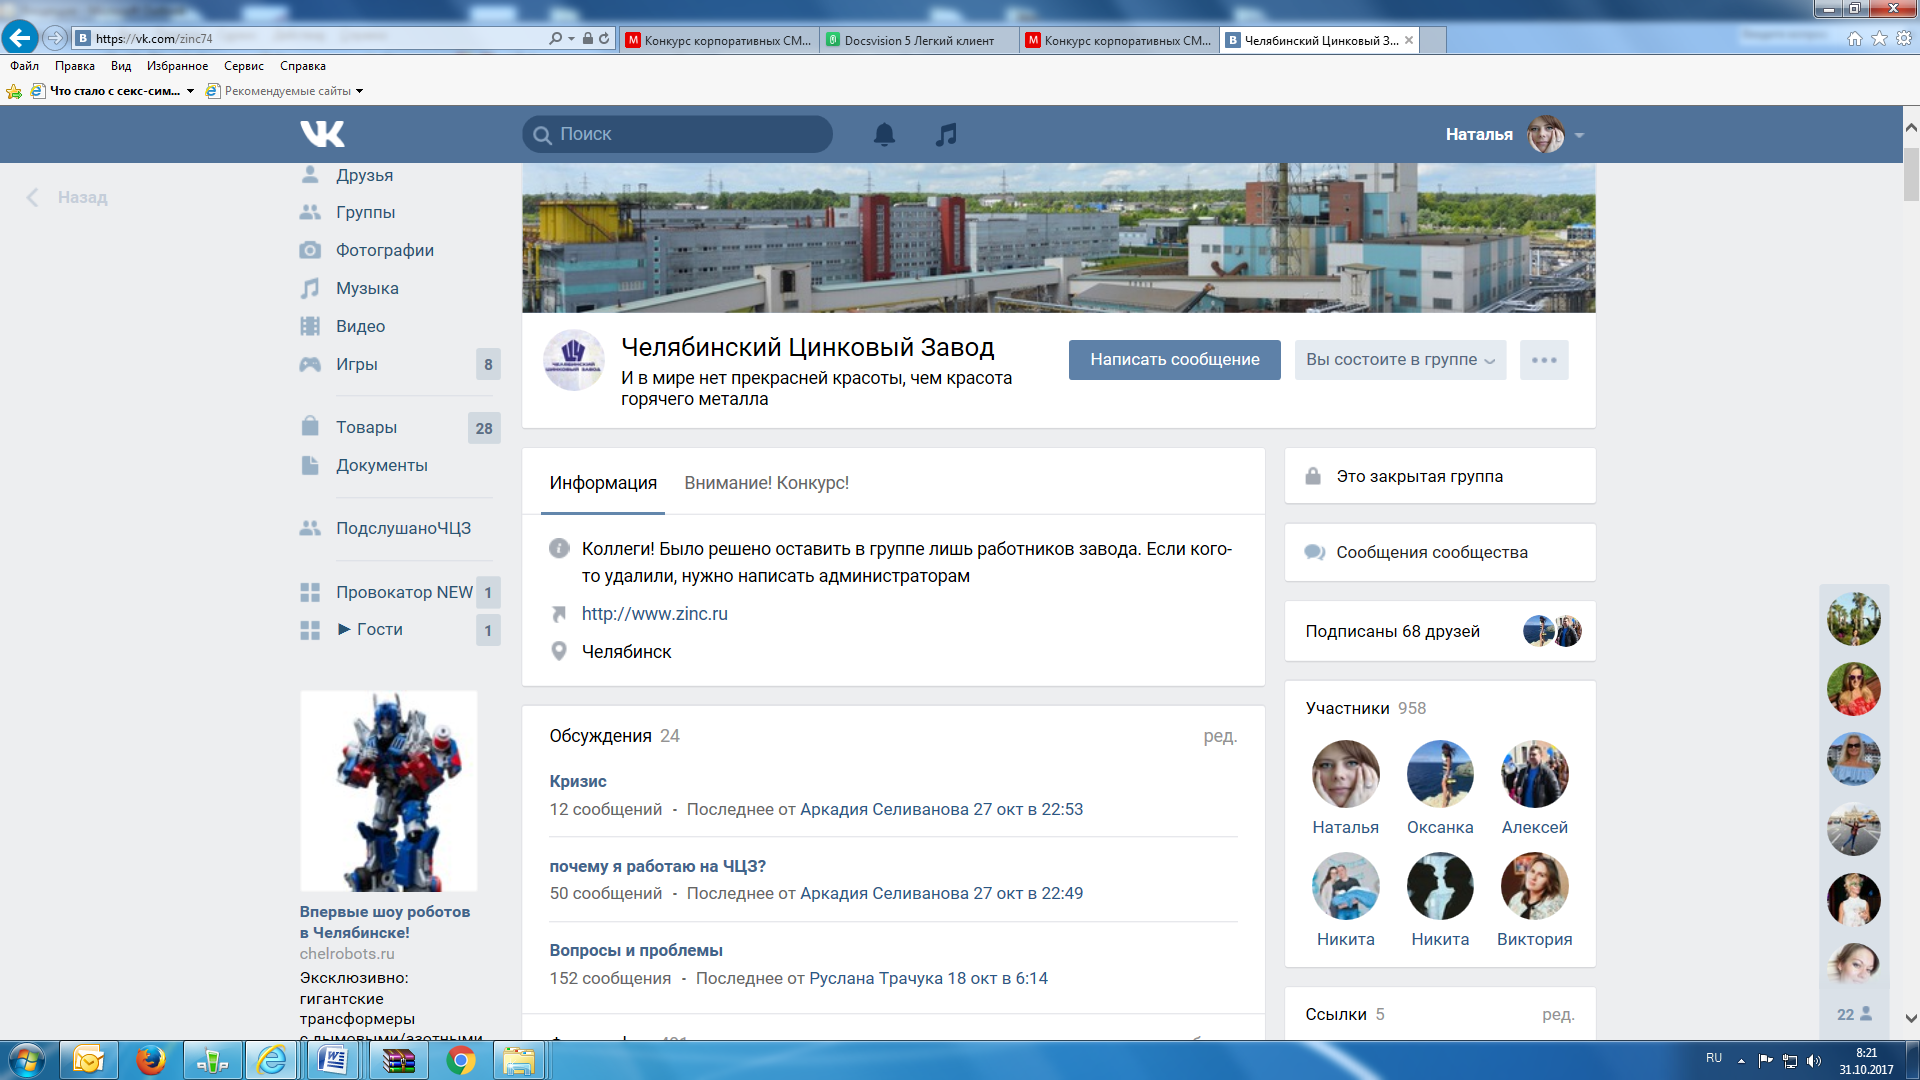The image size is (1920, 1080).
Task: Open Участники 958 members list
Action: point(1366,708)
